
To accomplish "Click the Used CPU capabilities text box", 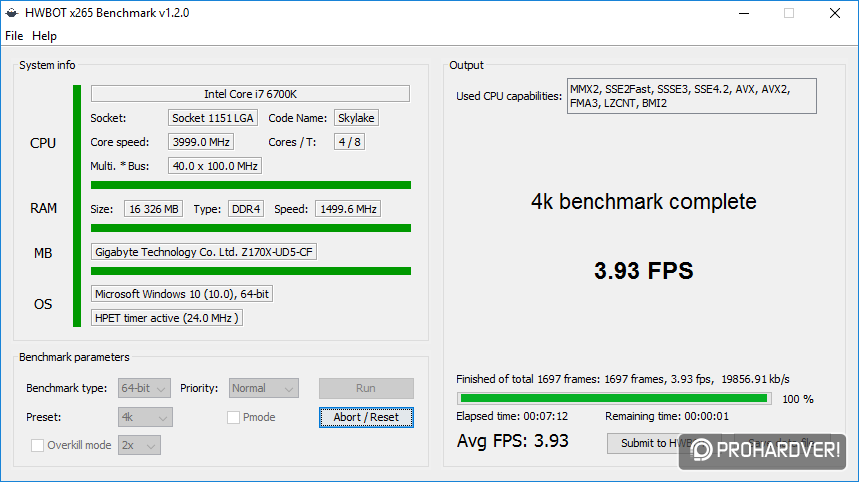I will point(692,96).
